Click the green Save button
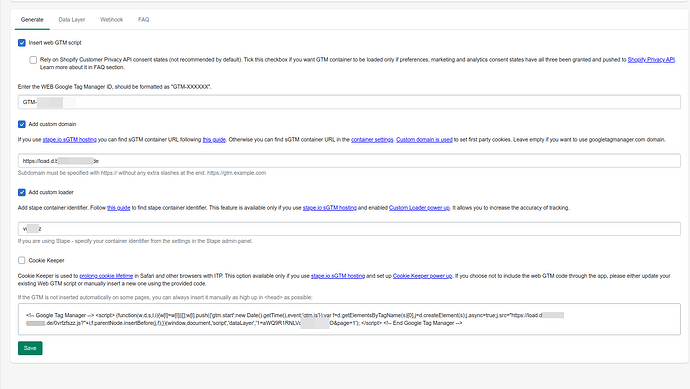The image size is (690, 389). (30, 348)
